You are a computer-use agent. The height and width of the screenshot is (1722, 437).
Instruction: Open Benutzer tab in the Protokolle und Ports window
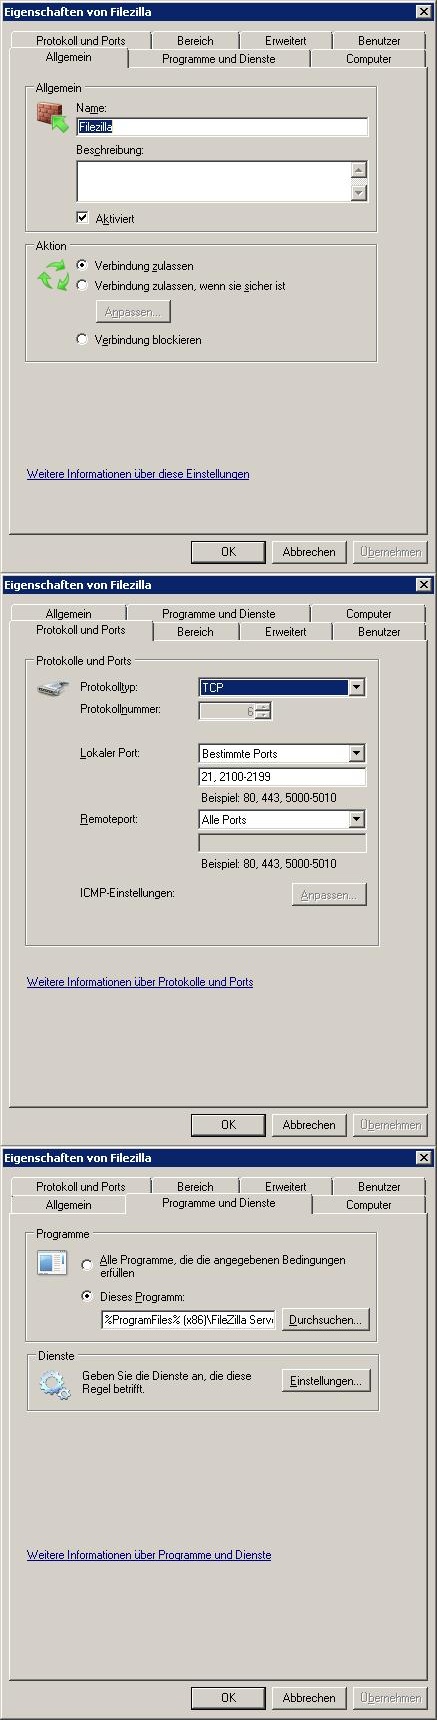tap(379, 632)
